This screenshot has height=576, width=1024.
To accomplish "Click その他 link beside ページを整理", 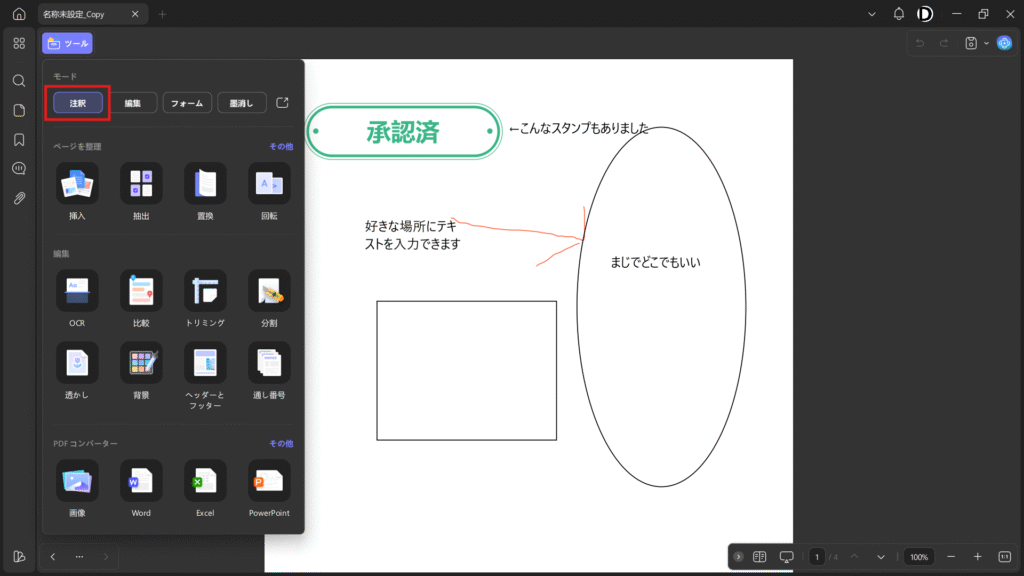I will point(281,146).
